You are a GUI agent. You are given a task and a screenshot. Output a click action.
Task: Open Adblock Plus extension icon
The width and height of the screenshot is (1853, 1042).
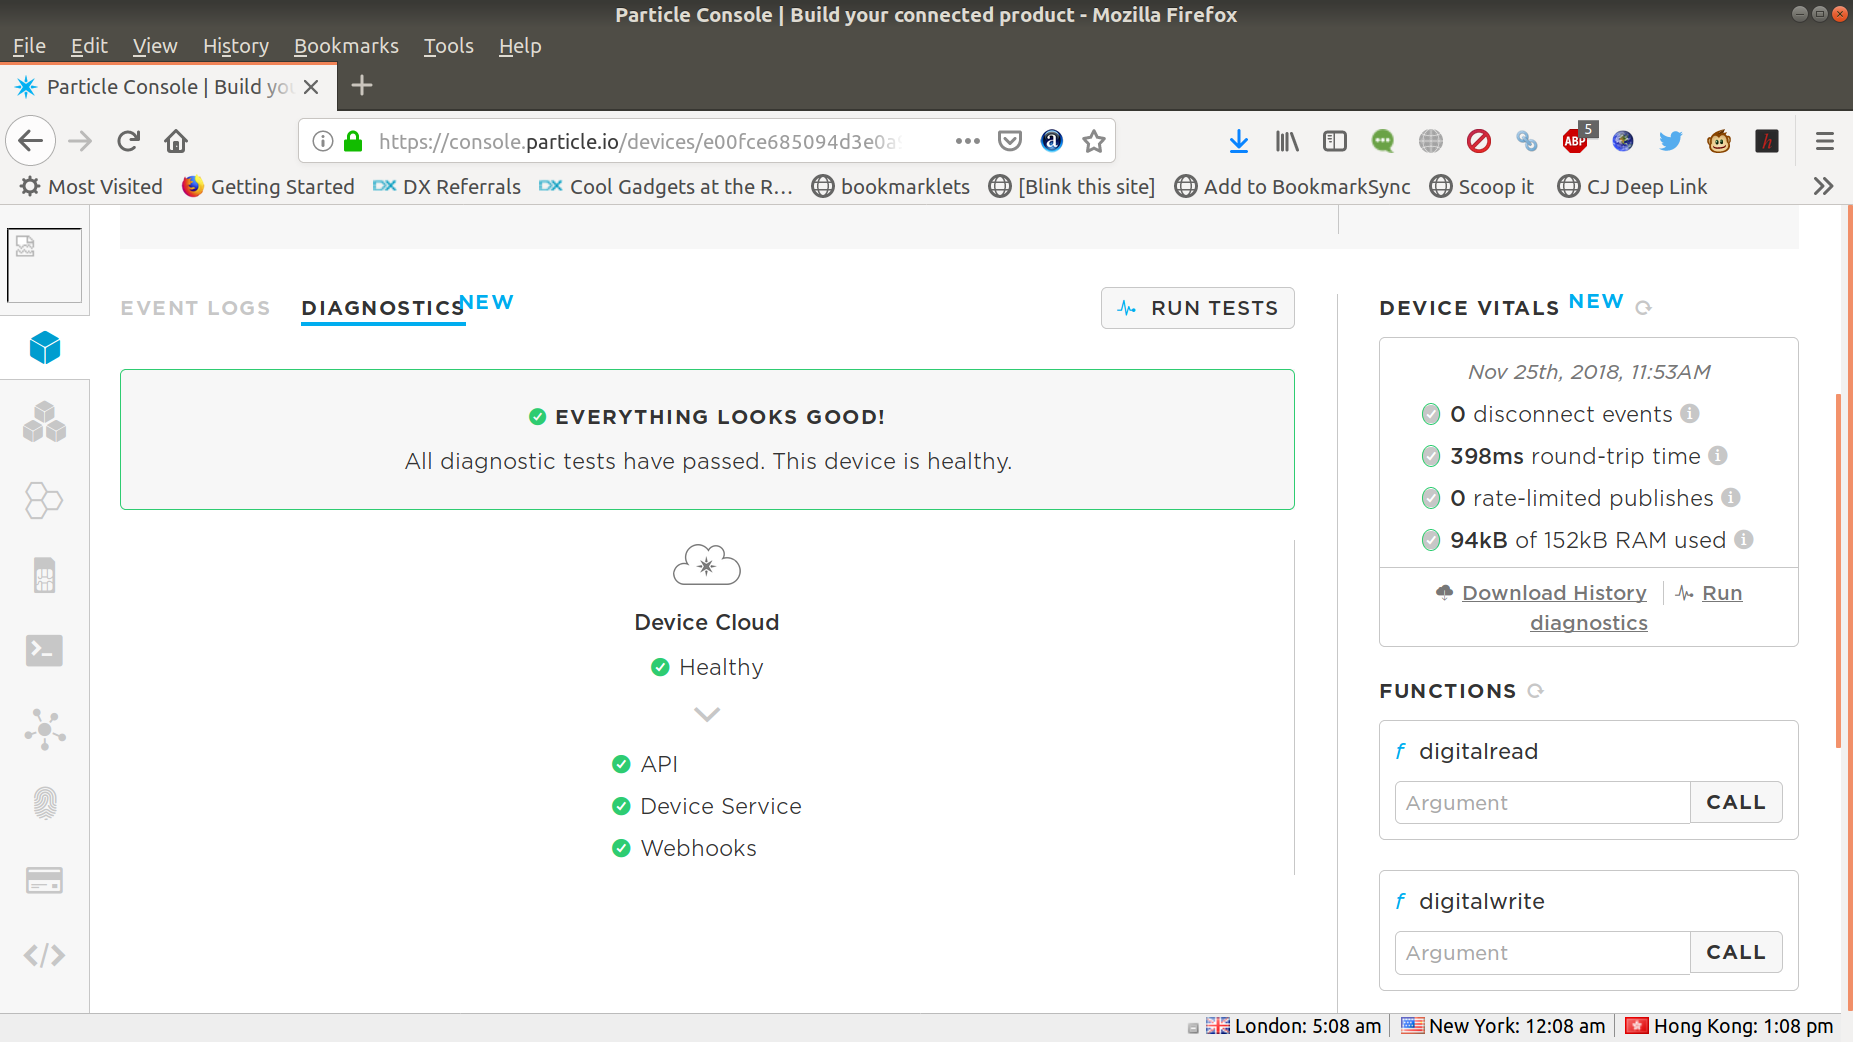tap(1576, 141)
